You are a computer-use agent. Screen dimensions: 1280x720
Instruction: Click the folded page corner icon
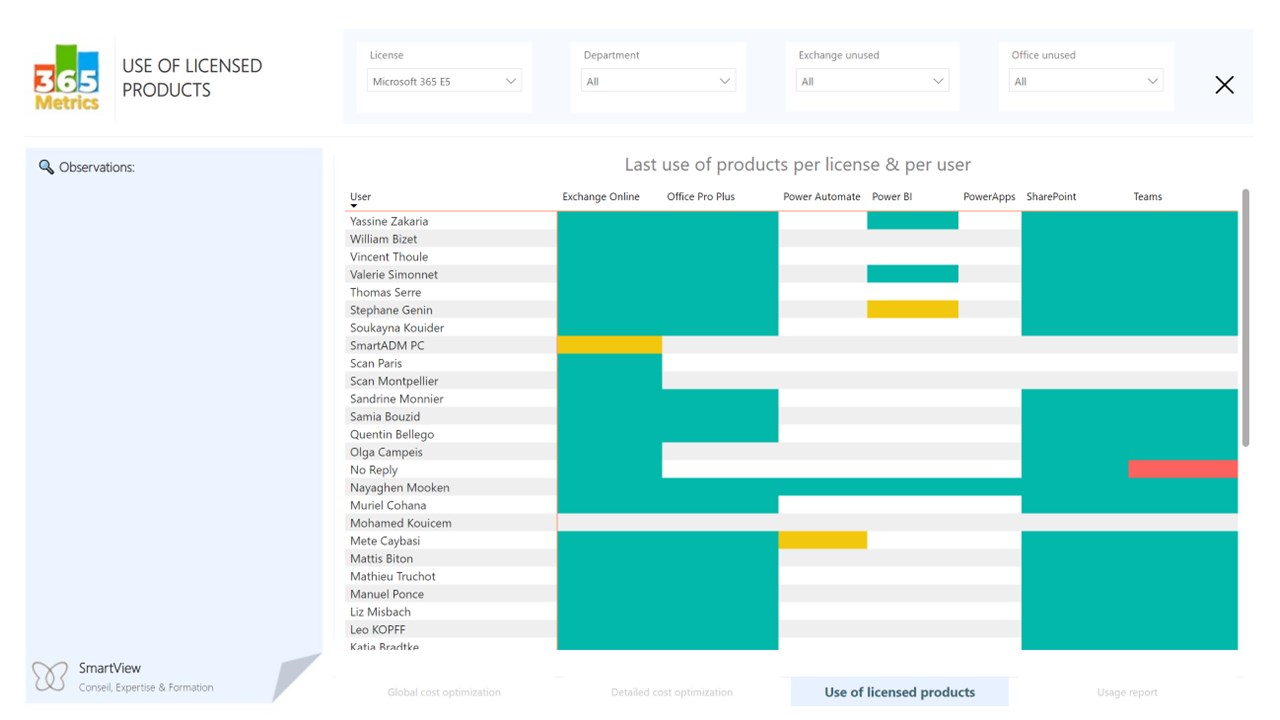click(296, 678)
